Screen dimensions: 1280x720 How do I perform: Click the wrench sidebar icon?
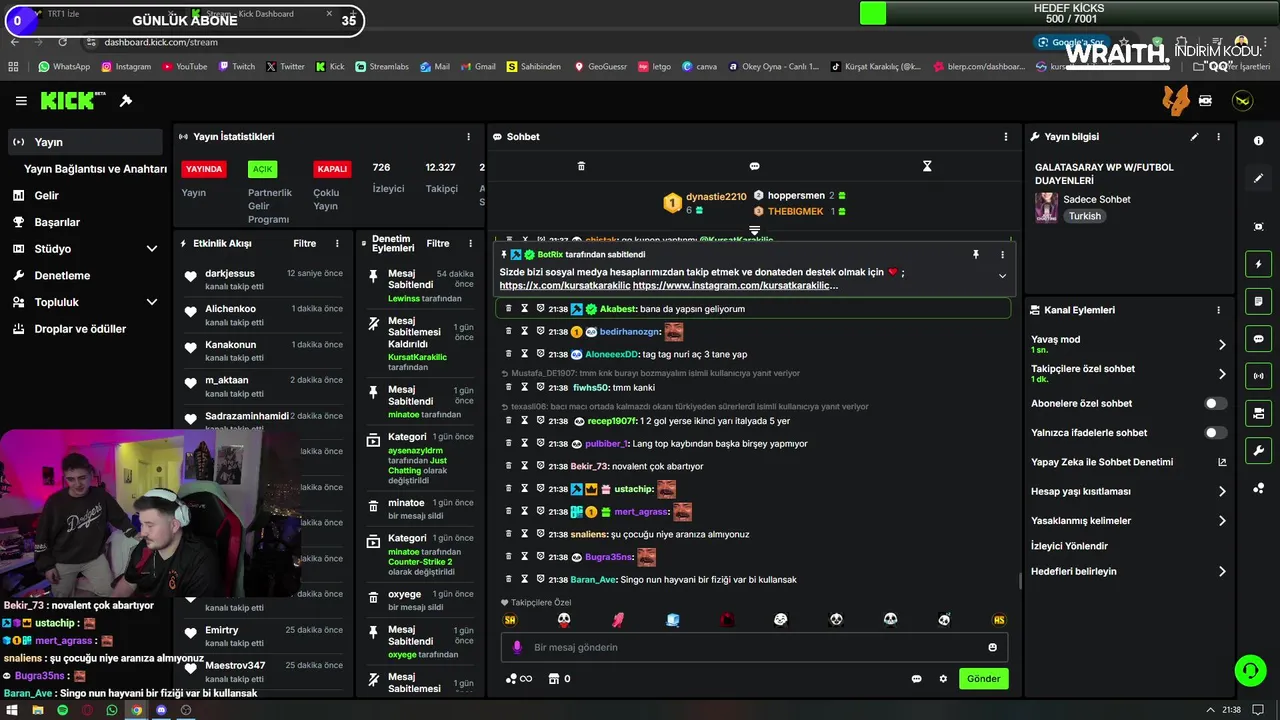(1258, 450)
